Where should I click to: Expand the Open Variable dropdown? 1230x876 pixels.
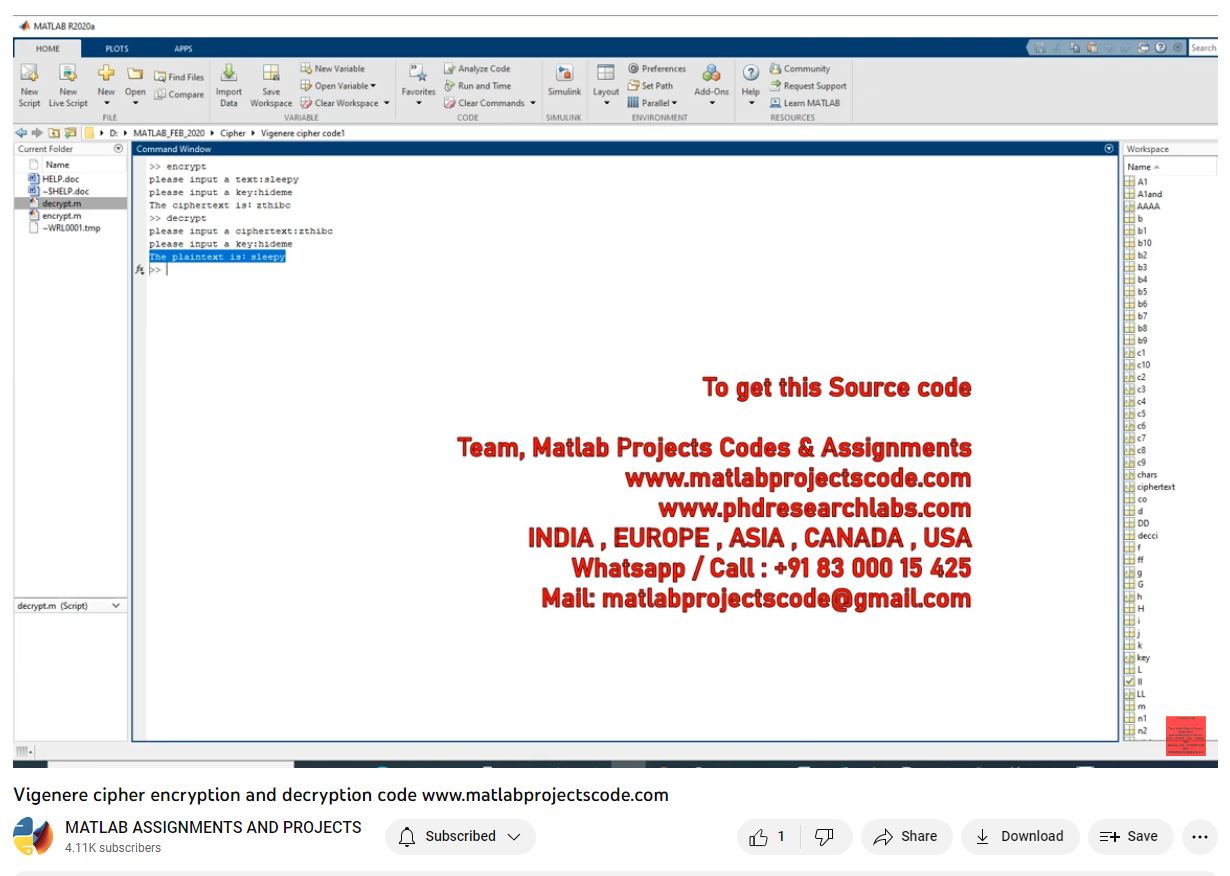point(373,86)
